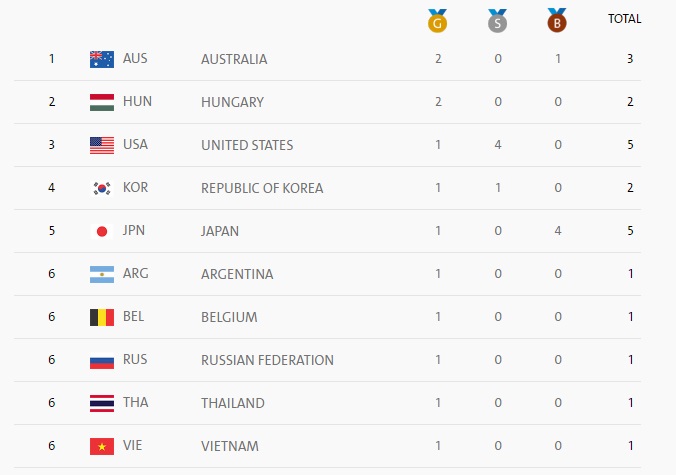
Task: Open the UNITED STATES country link
Action: click(247, 145)
